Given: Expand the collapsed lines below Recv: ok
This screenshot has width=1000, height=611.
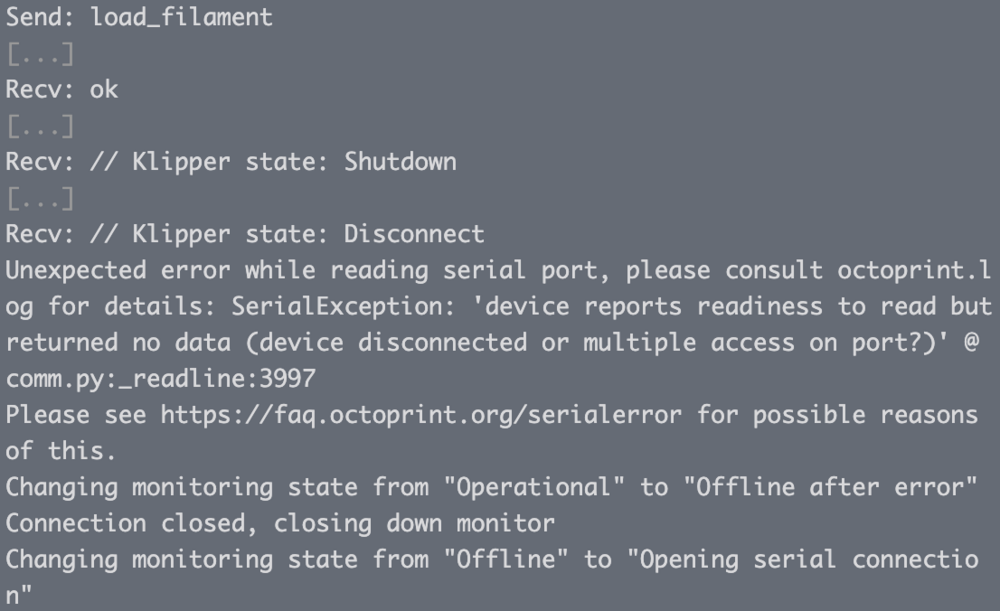Looking at the screenshot, I should tap(40, 126).
